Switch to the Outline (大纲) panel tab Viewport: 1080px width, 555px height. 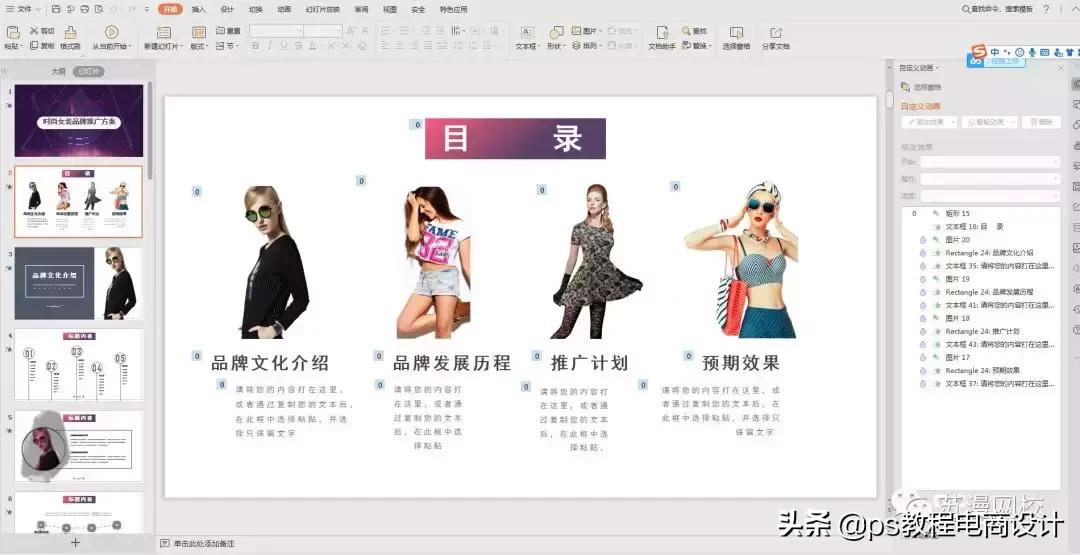pos(58,72)
